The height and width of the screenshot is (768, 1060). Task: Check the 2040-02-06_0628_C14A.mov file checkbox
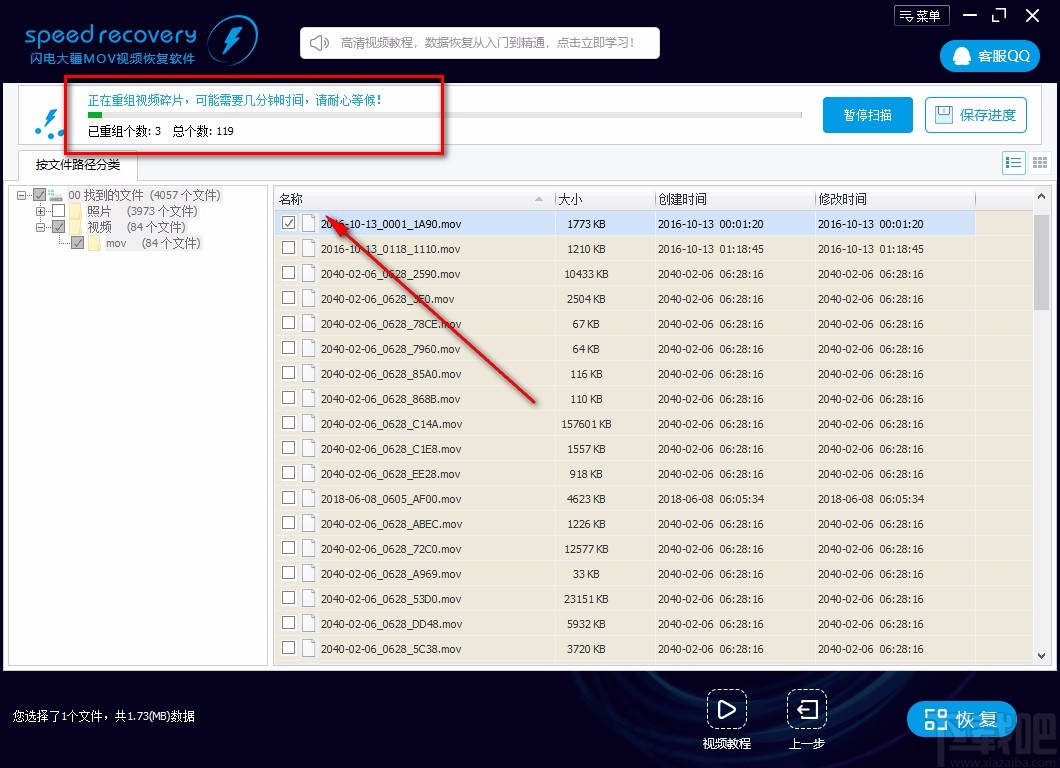tap(288, 423)
